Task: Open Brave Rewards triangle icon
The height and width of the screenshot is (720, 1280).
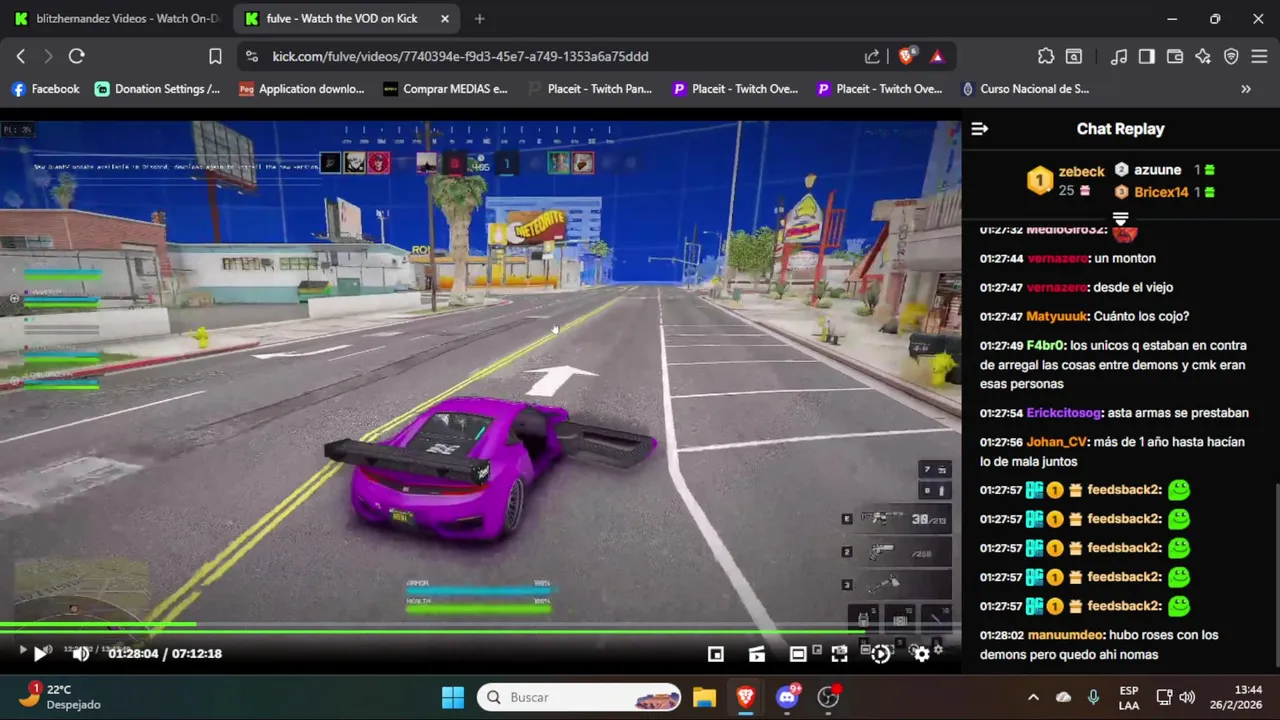Action: pos(937,56)
